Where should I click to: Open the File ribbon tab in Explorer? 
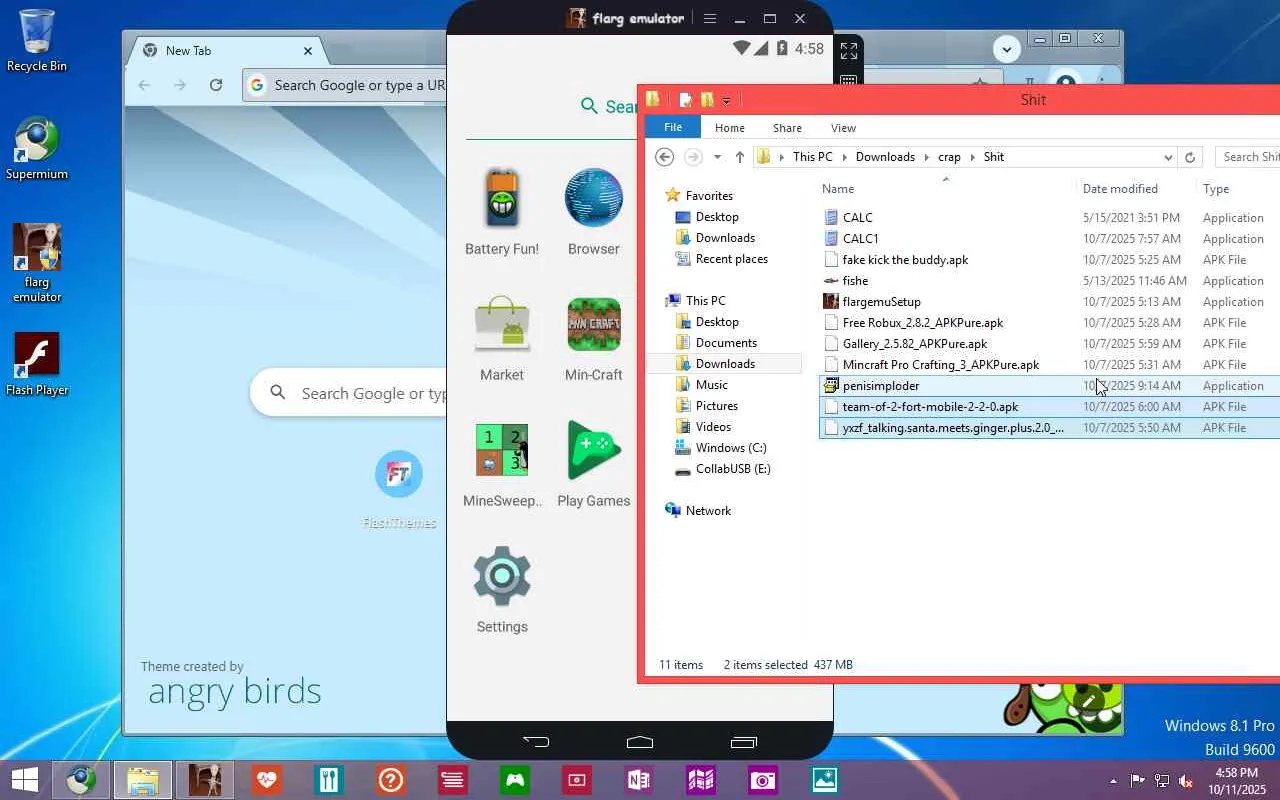tap(673, 127)
